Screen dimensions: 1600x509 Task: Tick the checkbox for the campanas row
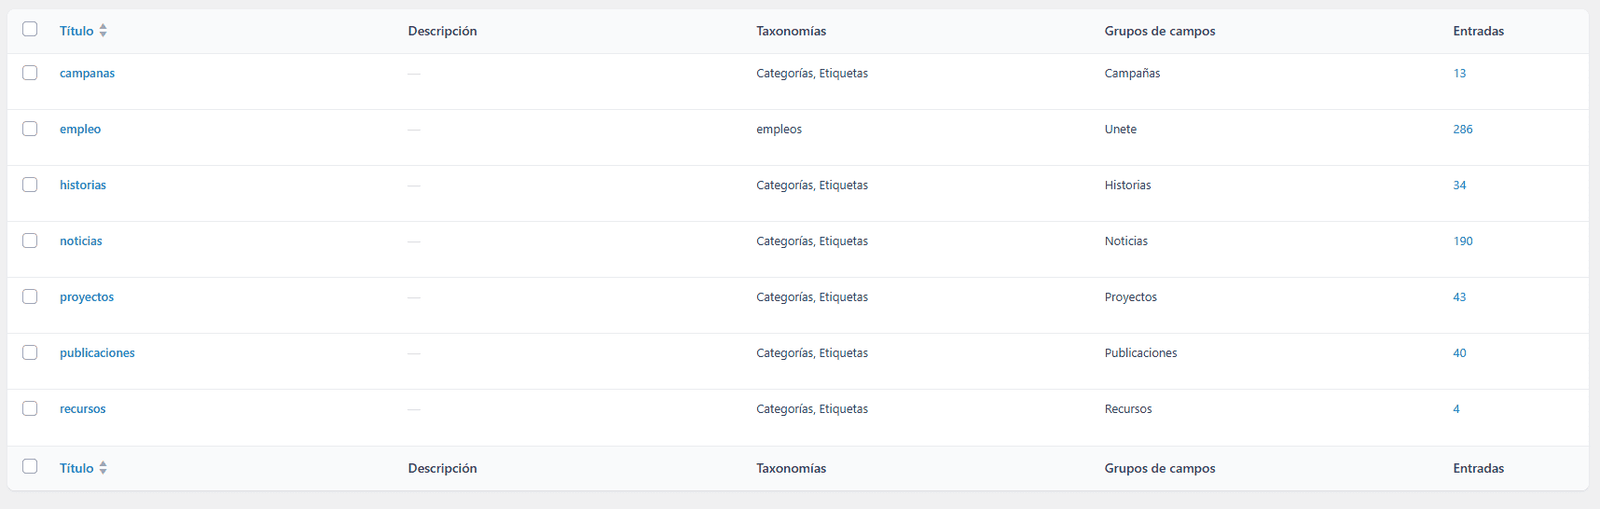tap(30, 73)
